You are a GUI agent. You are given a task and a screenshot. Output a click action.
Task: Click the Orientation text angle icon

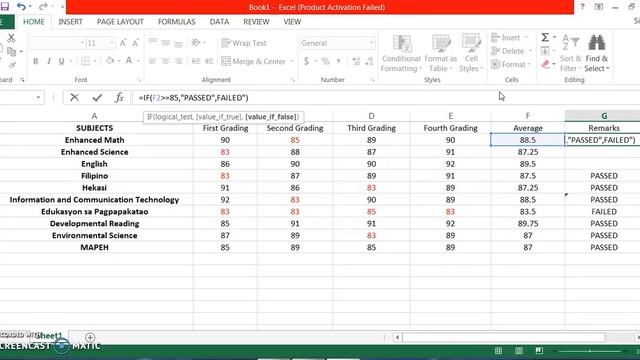pyautogui.click(x=196, y=43)
